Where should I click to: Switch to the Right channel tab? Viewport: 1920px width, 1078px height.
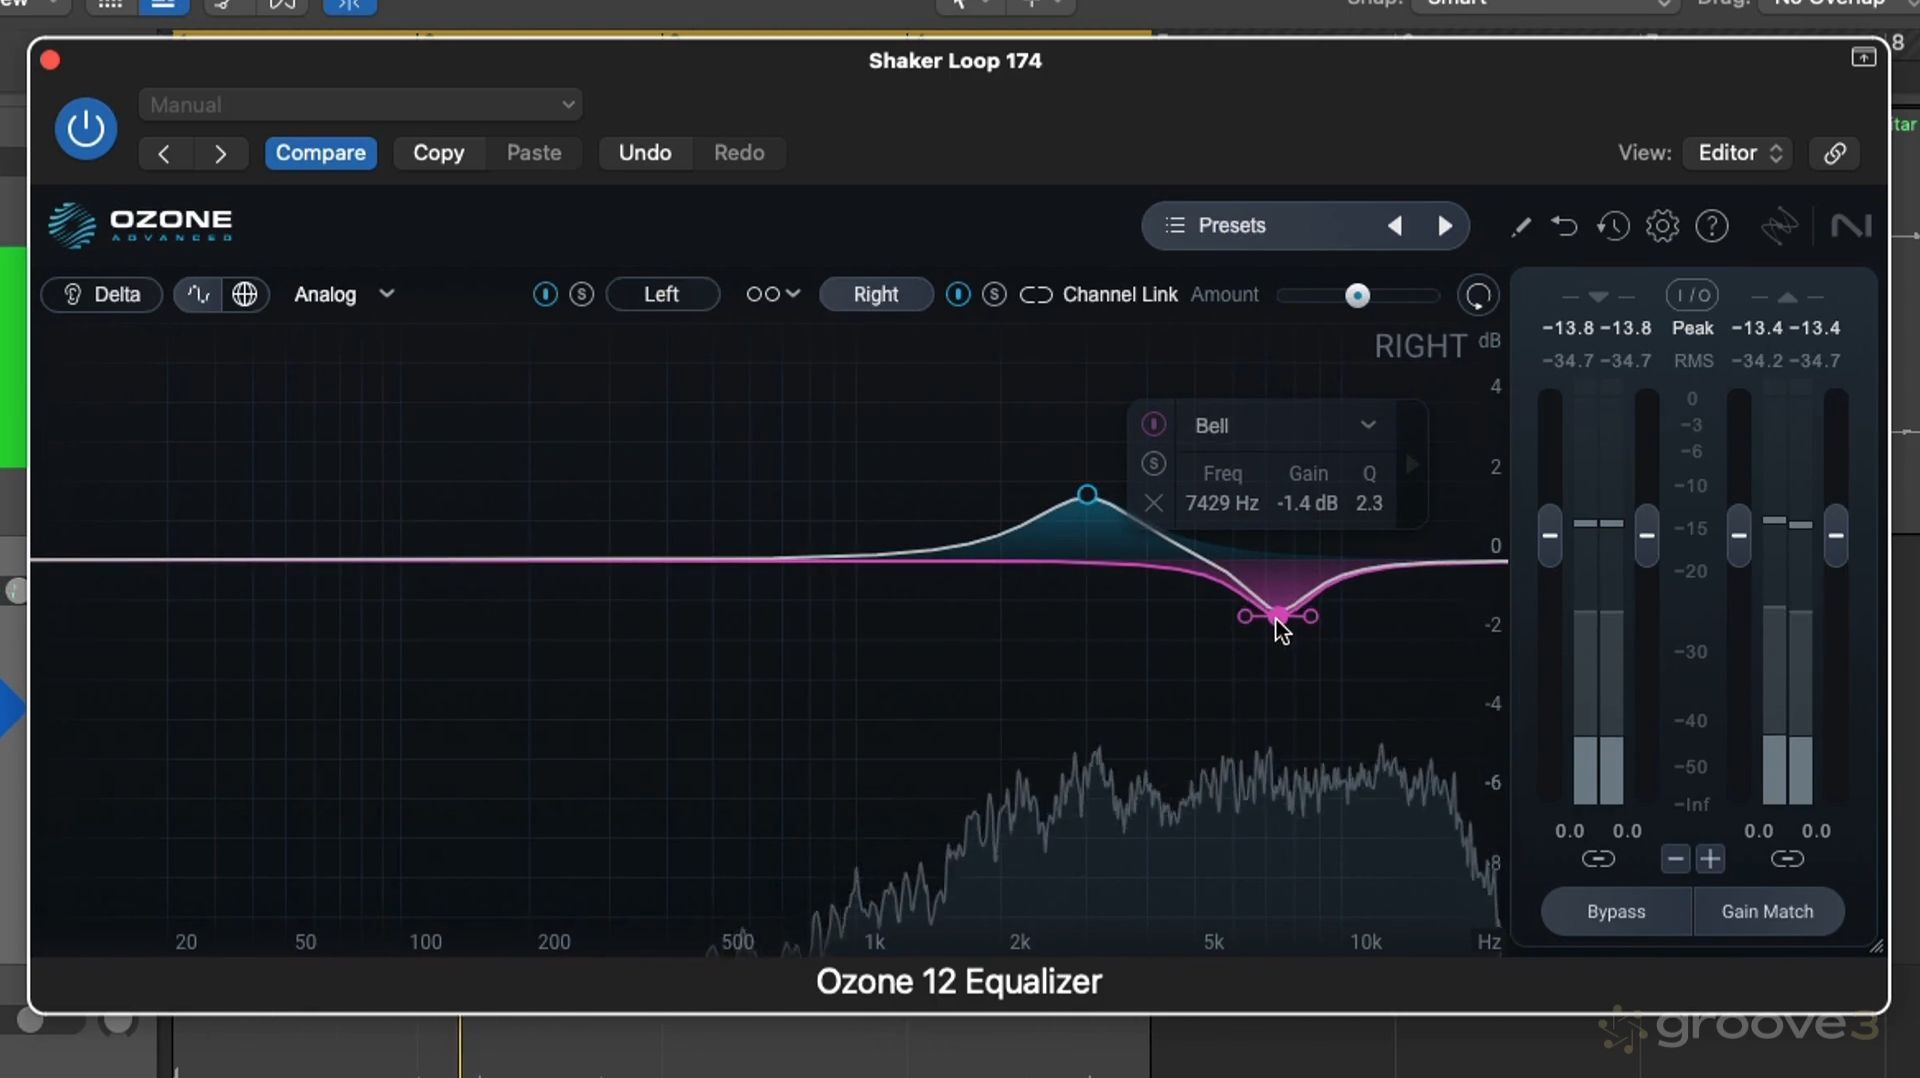pos(876,295)
